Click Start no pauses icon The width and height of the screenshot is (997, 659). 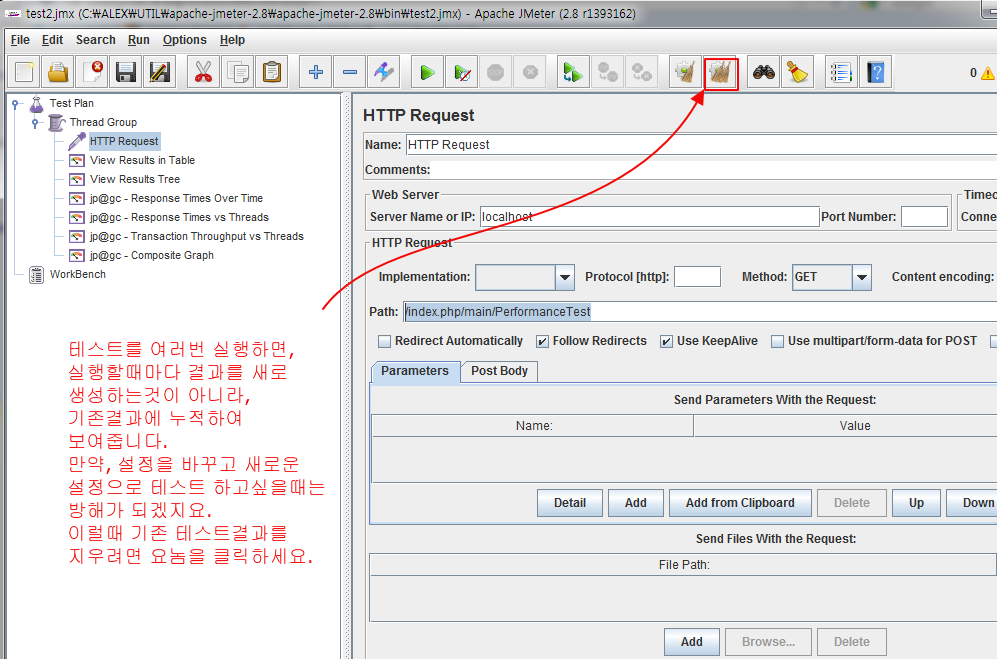tap(462, 73)
